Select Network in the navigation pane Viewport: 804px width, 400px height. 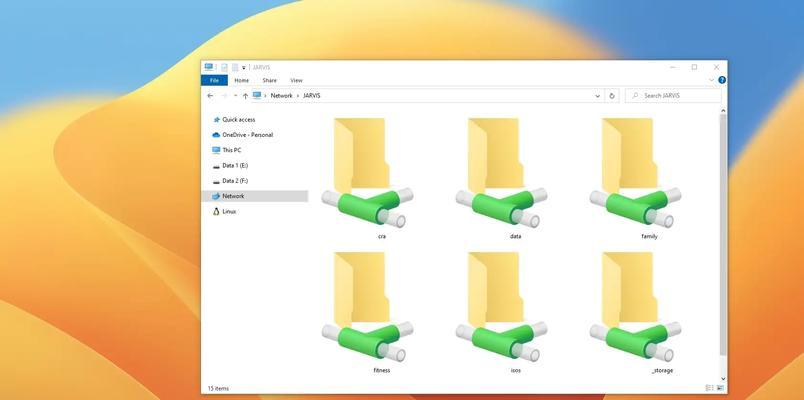[255, 196]
